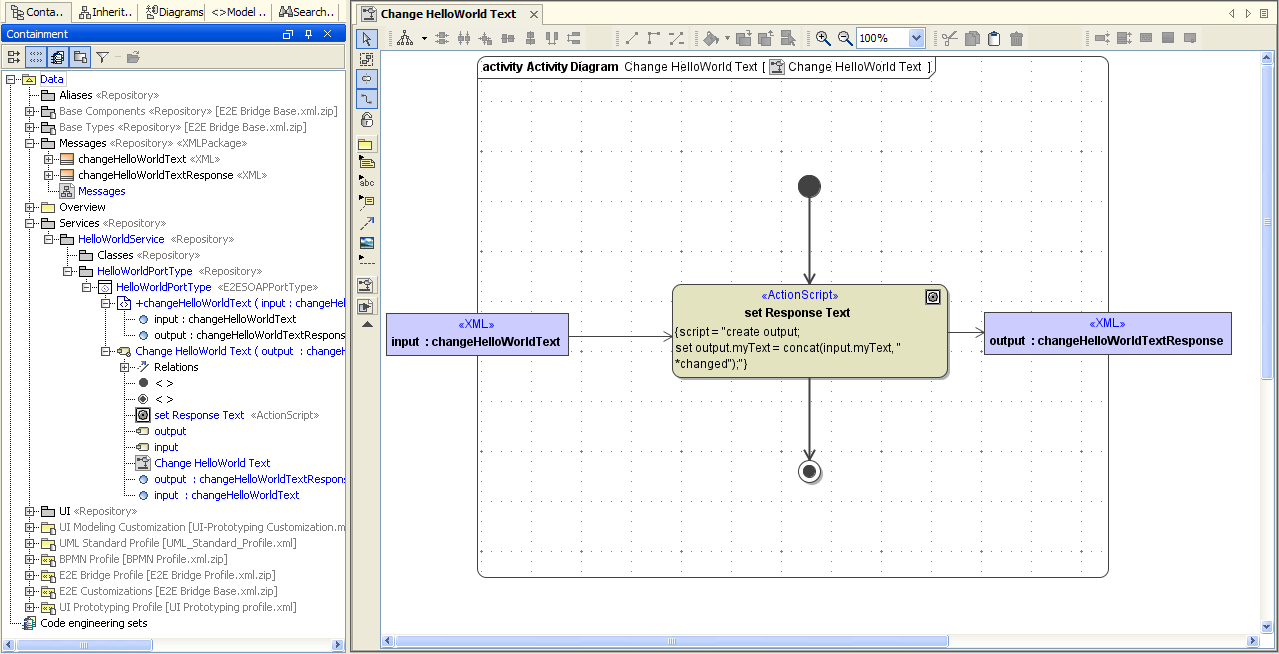Screen dimensions: 1279x654
Task: Click the Paste clipboard icon
Action: pos(994,38)
